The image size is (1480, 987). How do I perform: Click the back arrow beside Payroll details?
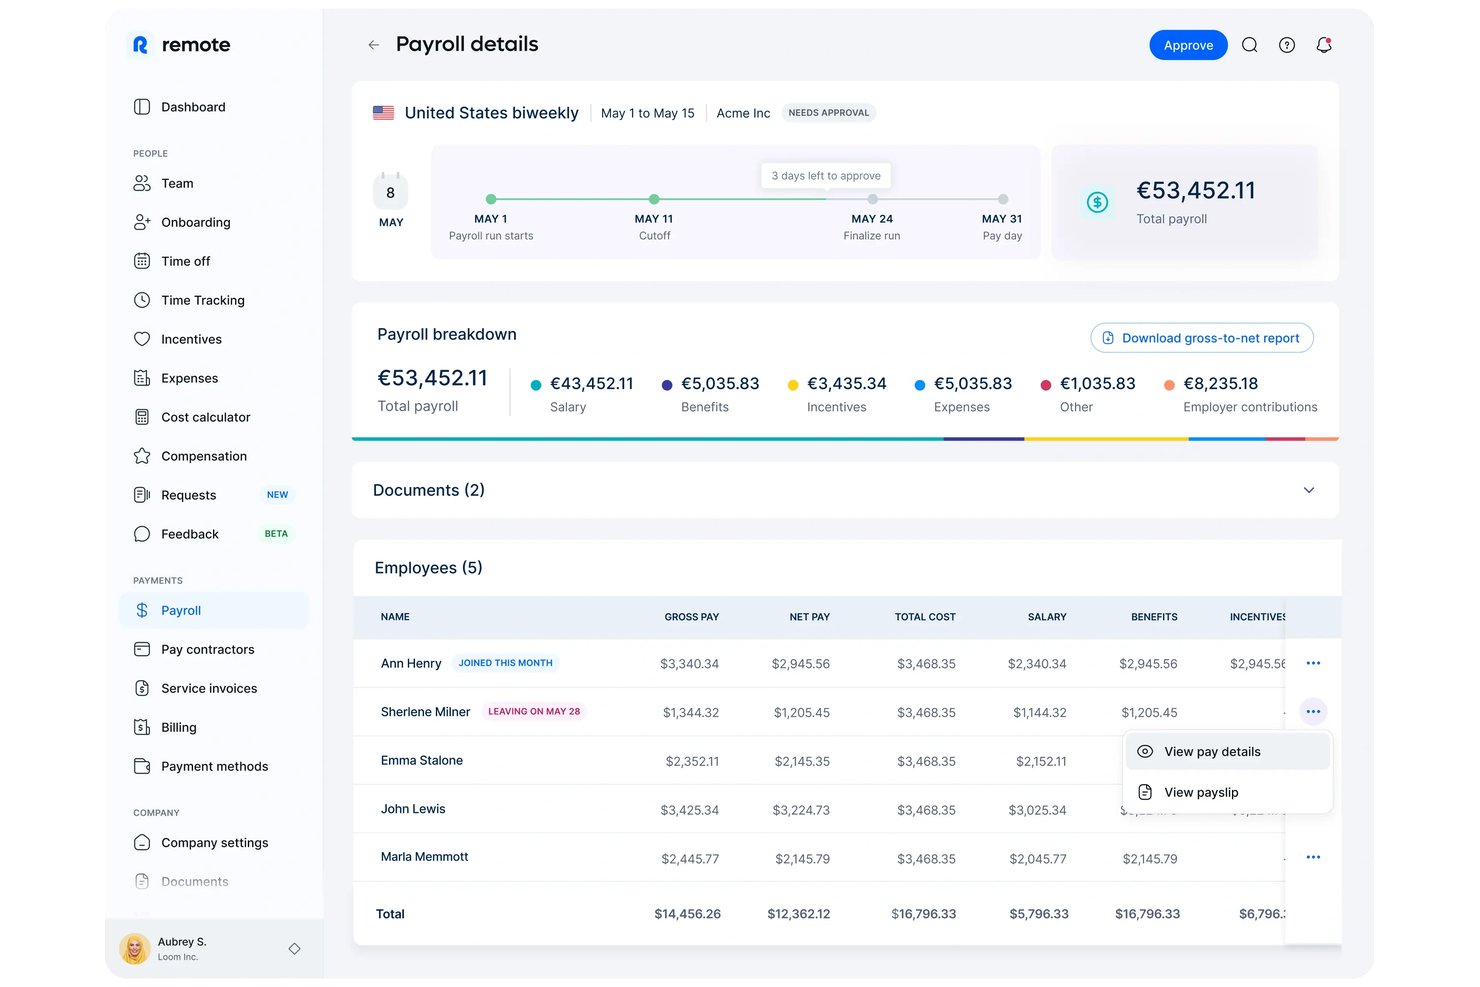pyautogui.click(x=373, y=45)
